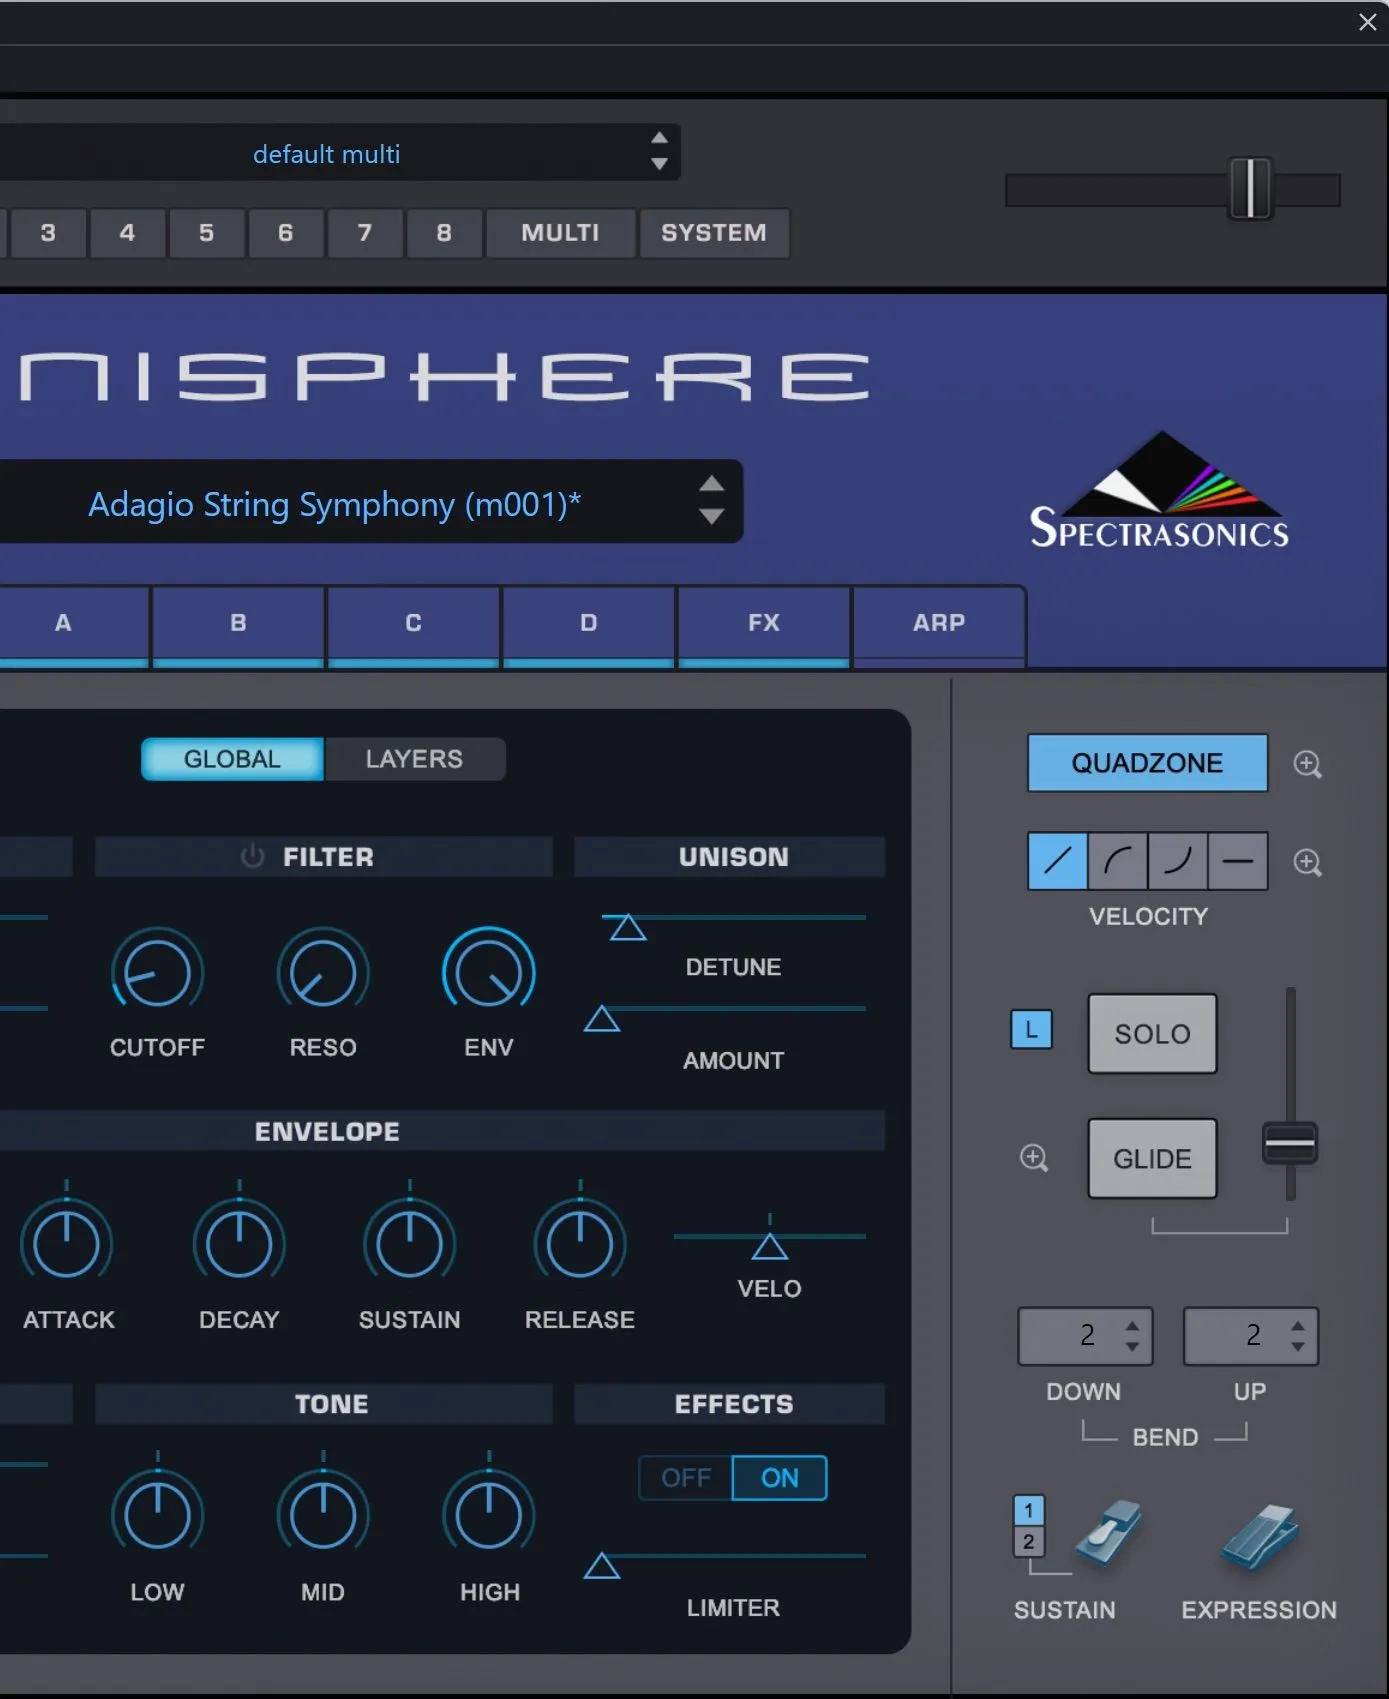The width and height of the screenshot is (1389, 1699).
Task: Click the tone Mid knob
Action: (323, 1516)
